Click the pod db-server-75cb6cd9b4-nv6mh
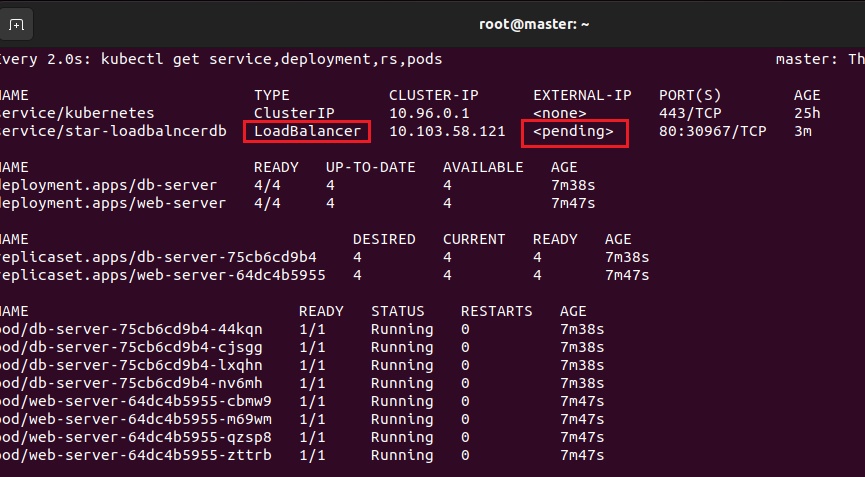Image resolution: width=865 pixels, height=477 pixels. pos(131,383)
